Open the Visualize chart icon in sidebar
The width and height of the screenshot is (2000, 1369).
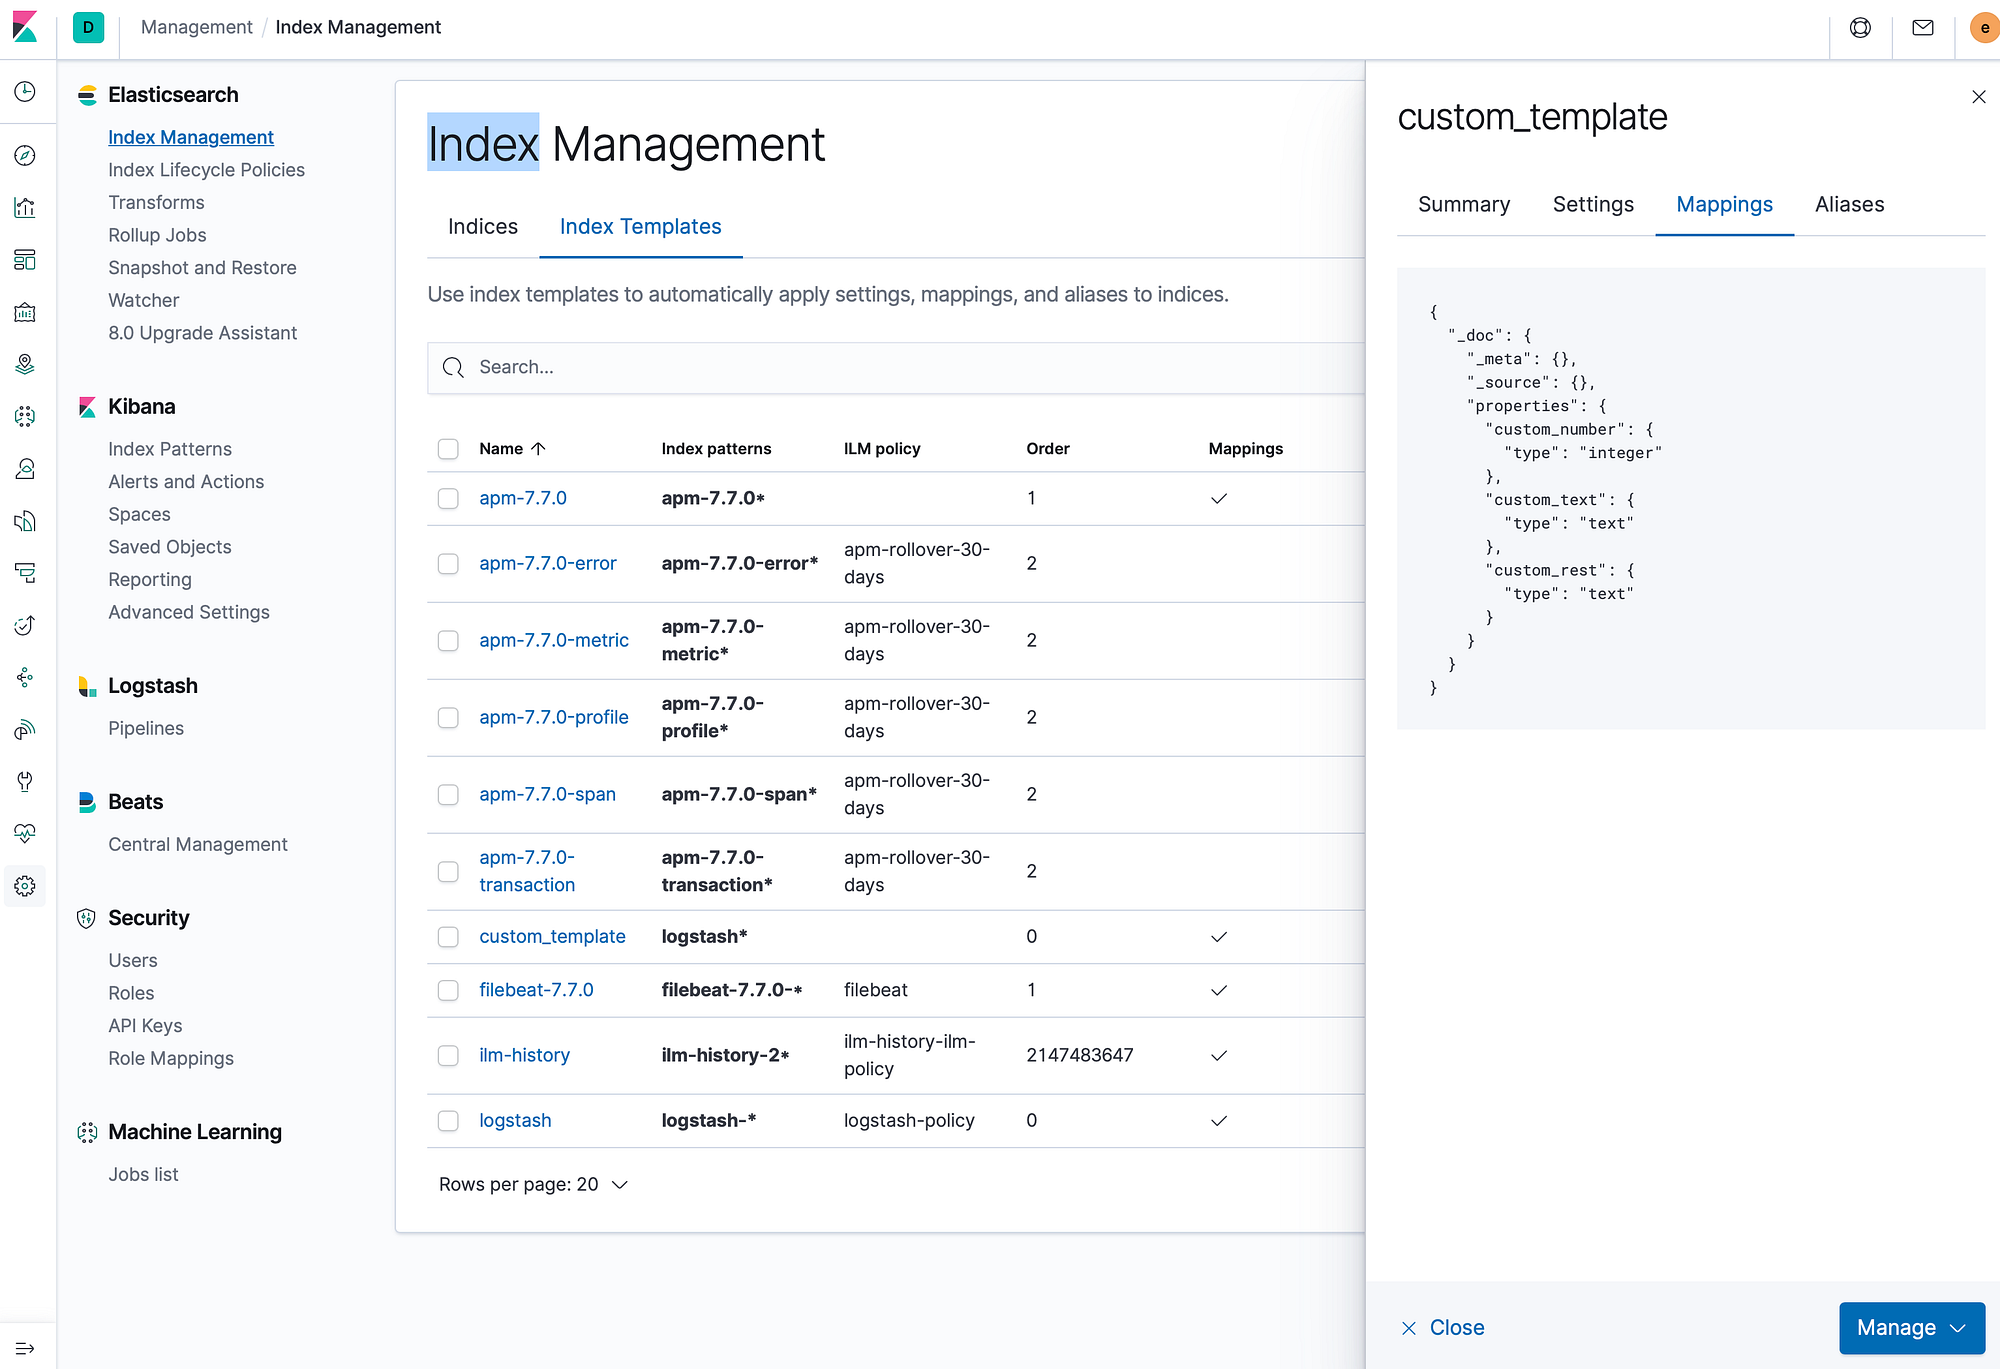25,207
